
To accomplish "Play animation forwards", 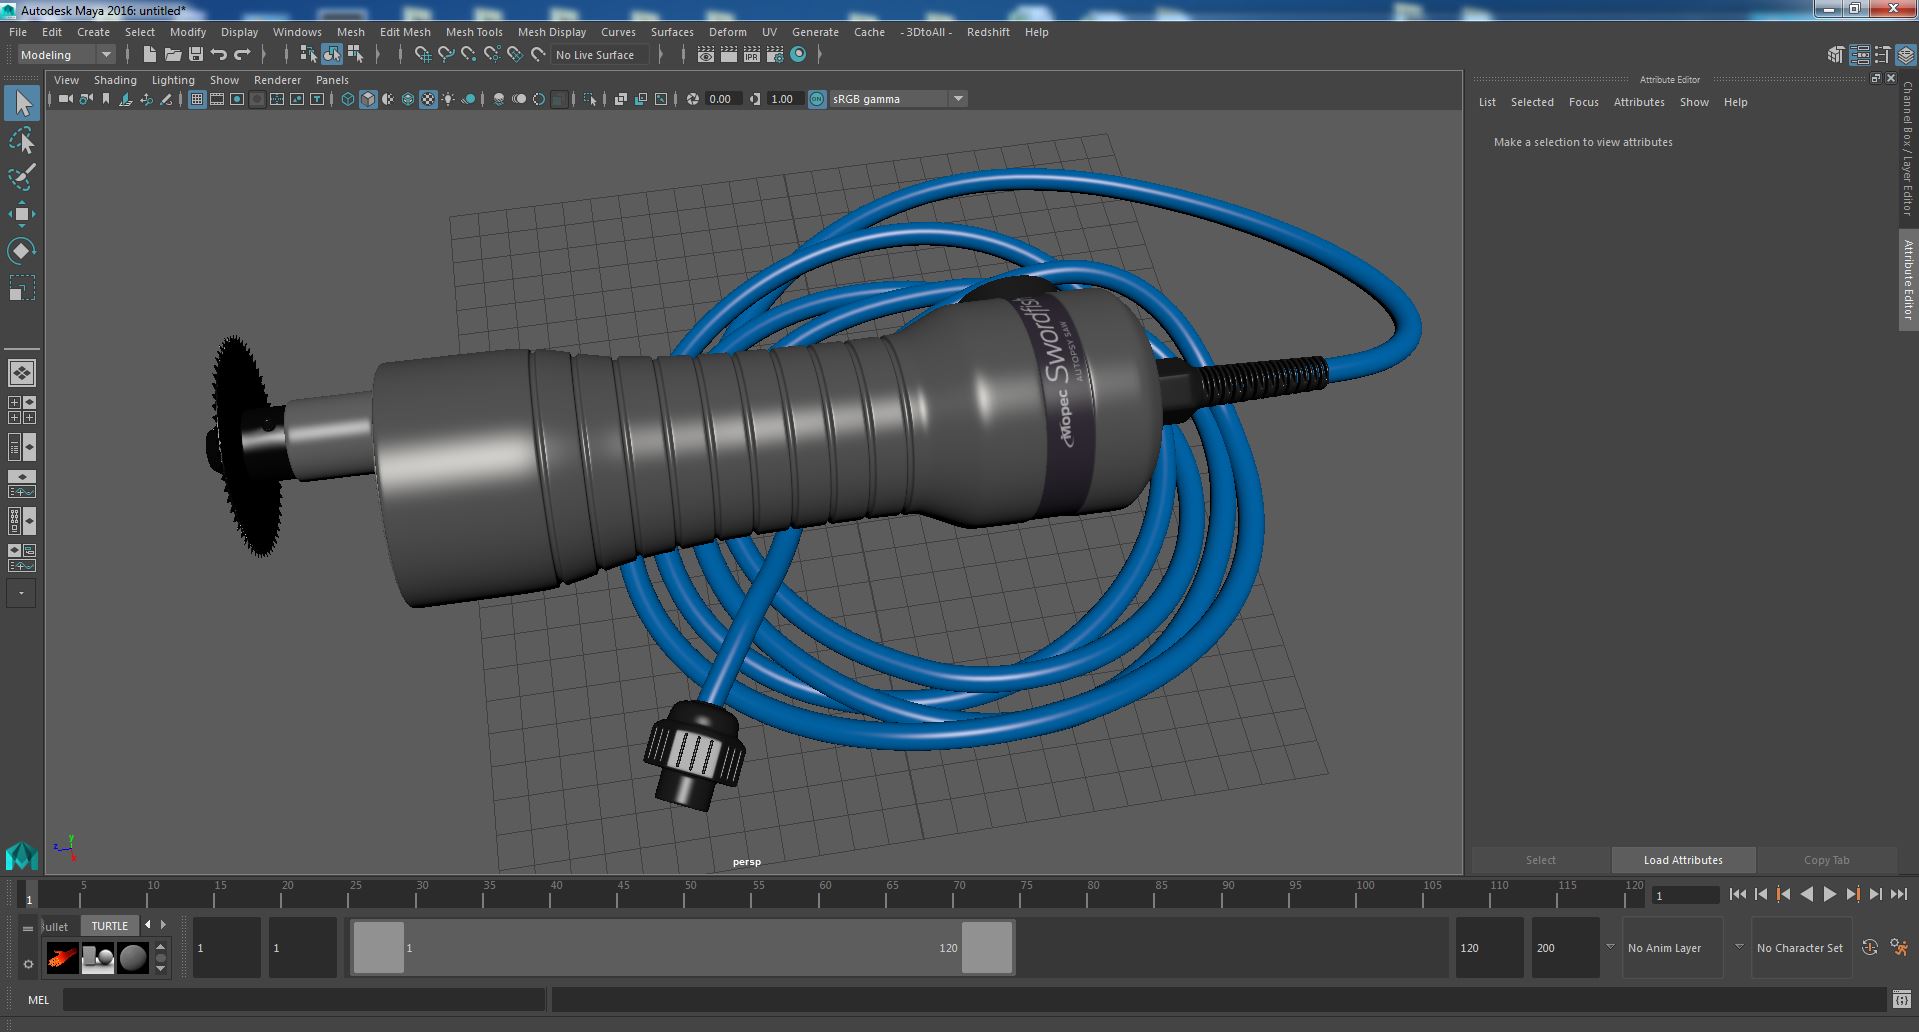I will [1829, 895].
